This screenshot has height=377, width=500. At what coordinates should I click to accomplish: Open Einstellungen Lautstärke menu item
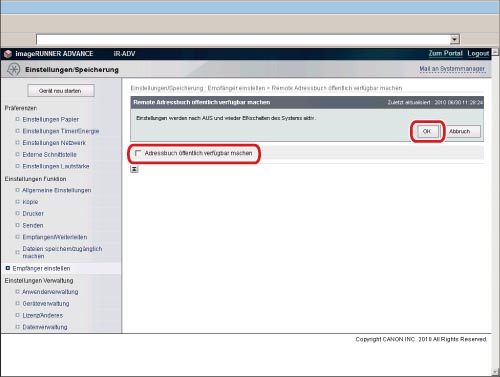pyautogui.click(x=56, y=166)
